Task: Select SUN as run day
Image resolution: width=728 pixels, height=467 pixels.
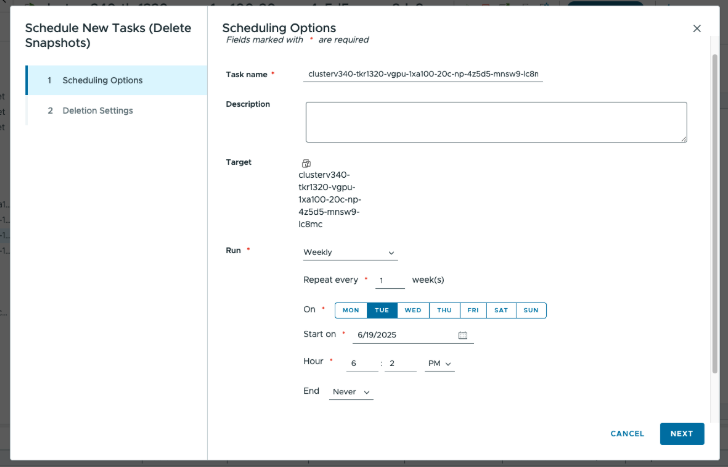Action: pos(531,310)
